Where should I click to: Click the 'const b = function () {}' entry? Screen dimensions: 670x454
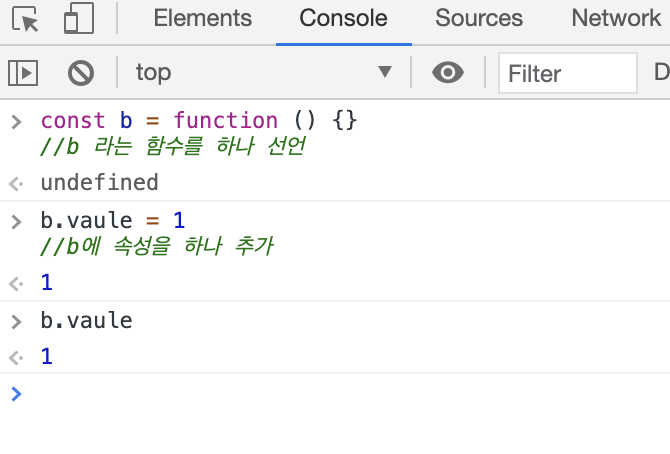point(198,121)
